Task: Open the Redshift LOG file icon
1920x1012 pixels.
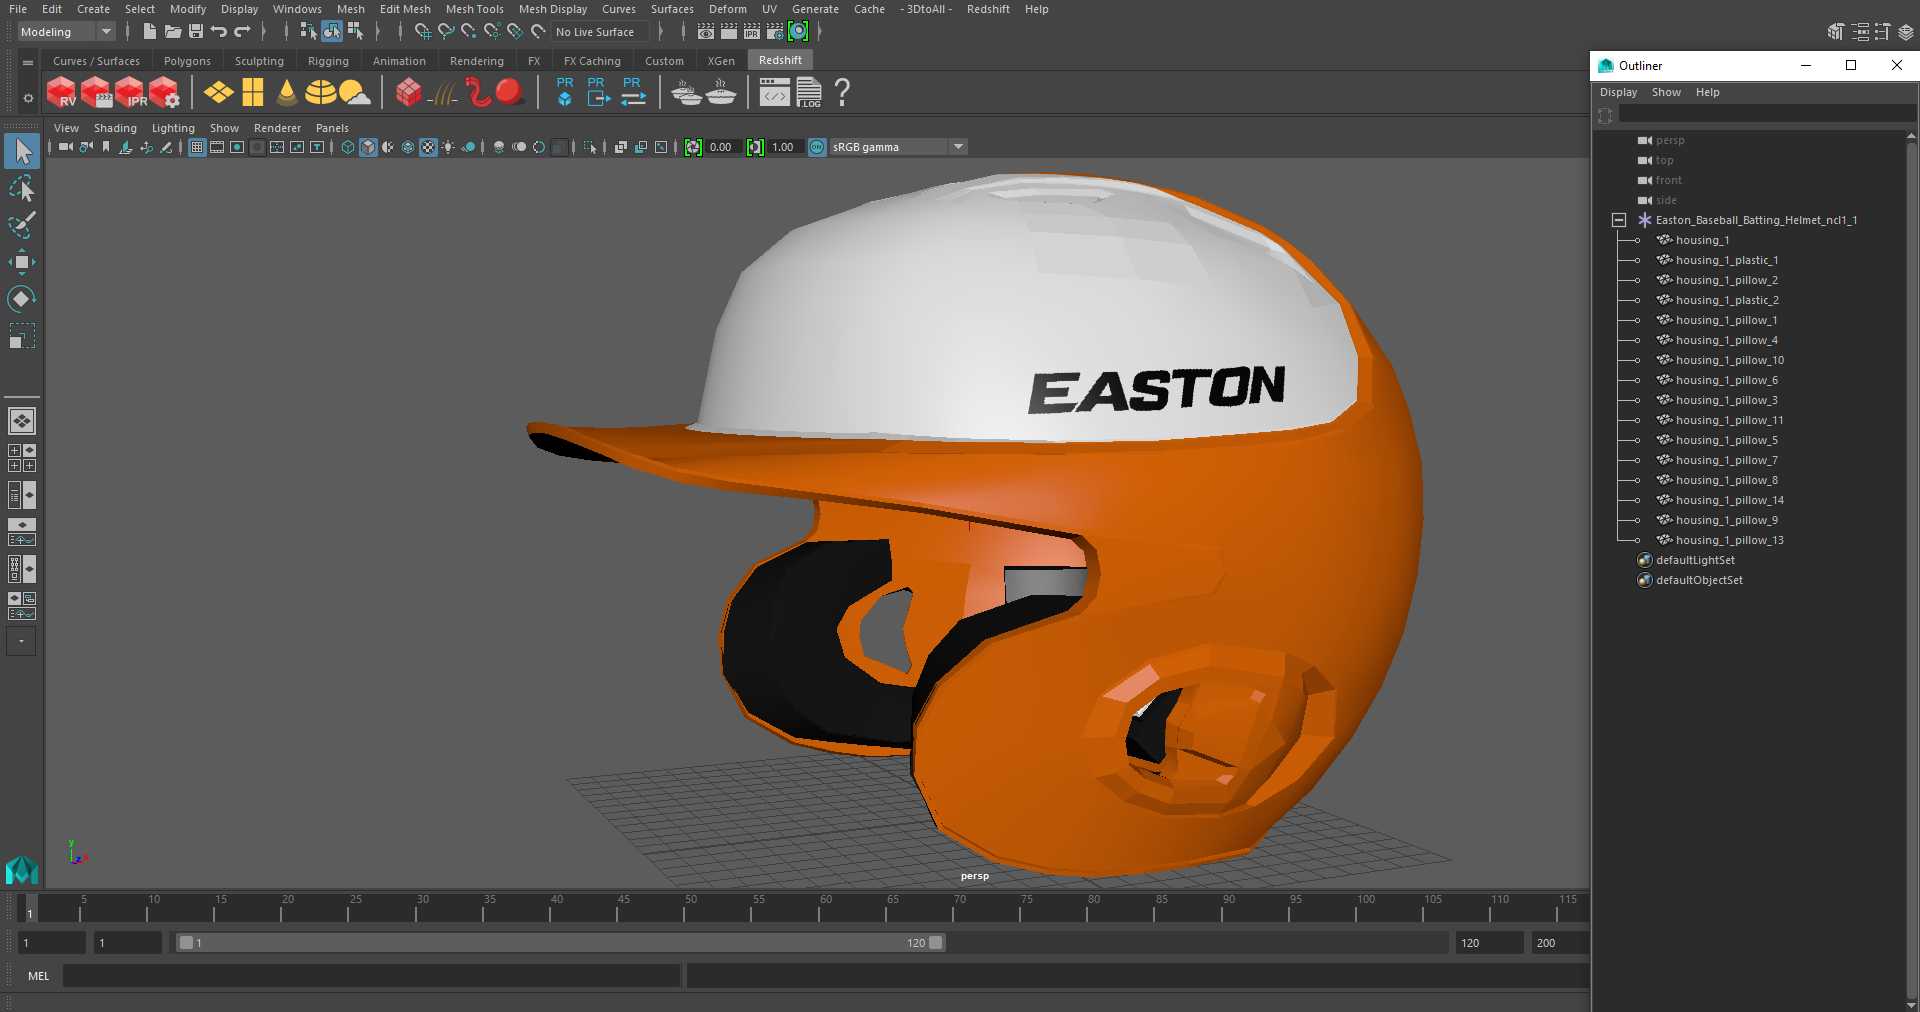Action: click(x=809, y=92)
